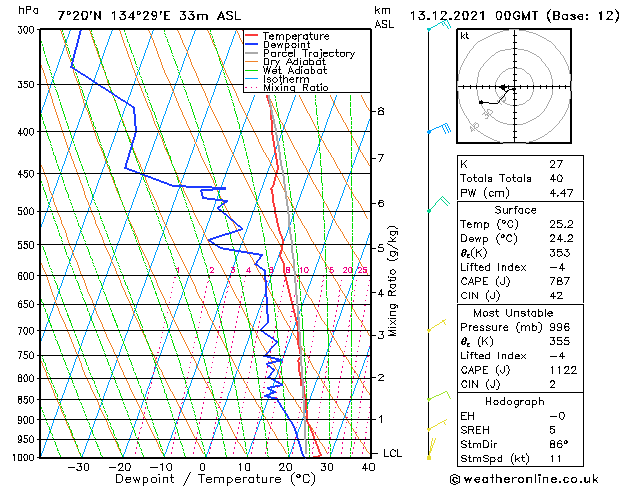Image resolution: width=629 pixels, height=486 pixels.
Task: Click the most unstable theta-e value 355
Action: coord(560,341)
